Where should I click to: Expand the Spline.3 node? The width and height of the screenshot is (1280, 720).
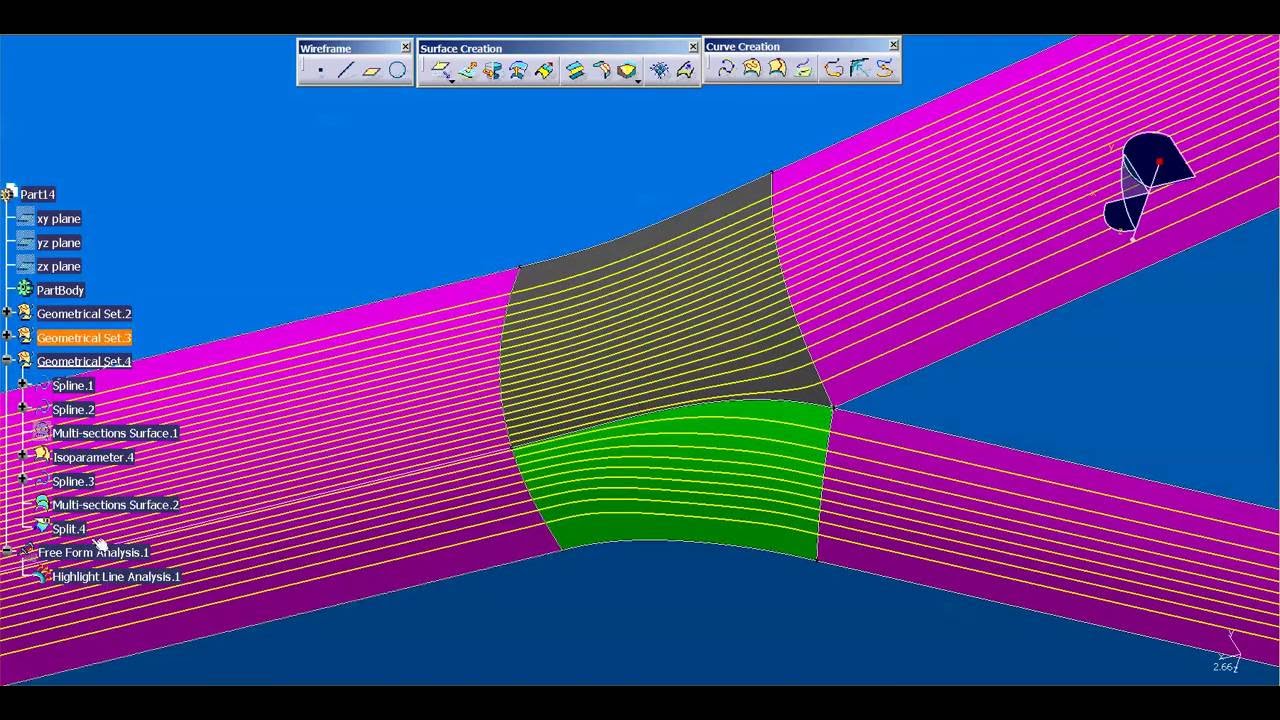point(23,479)
